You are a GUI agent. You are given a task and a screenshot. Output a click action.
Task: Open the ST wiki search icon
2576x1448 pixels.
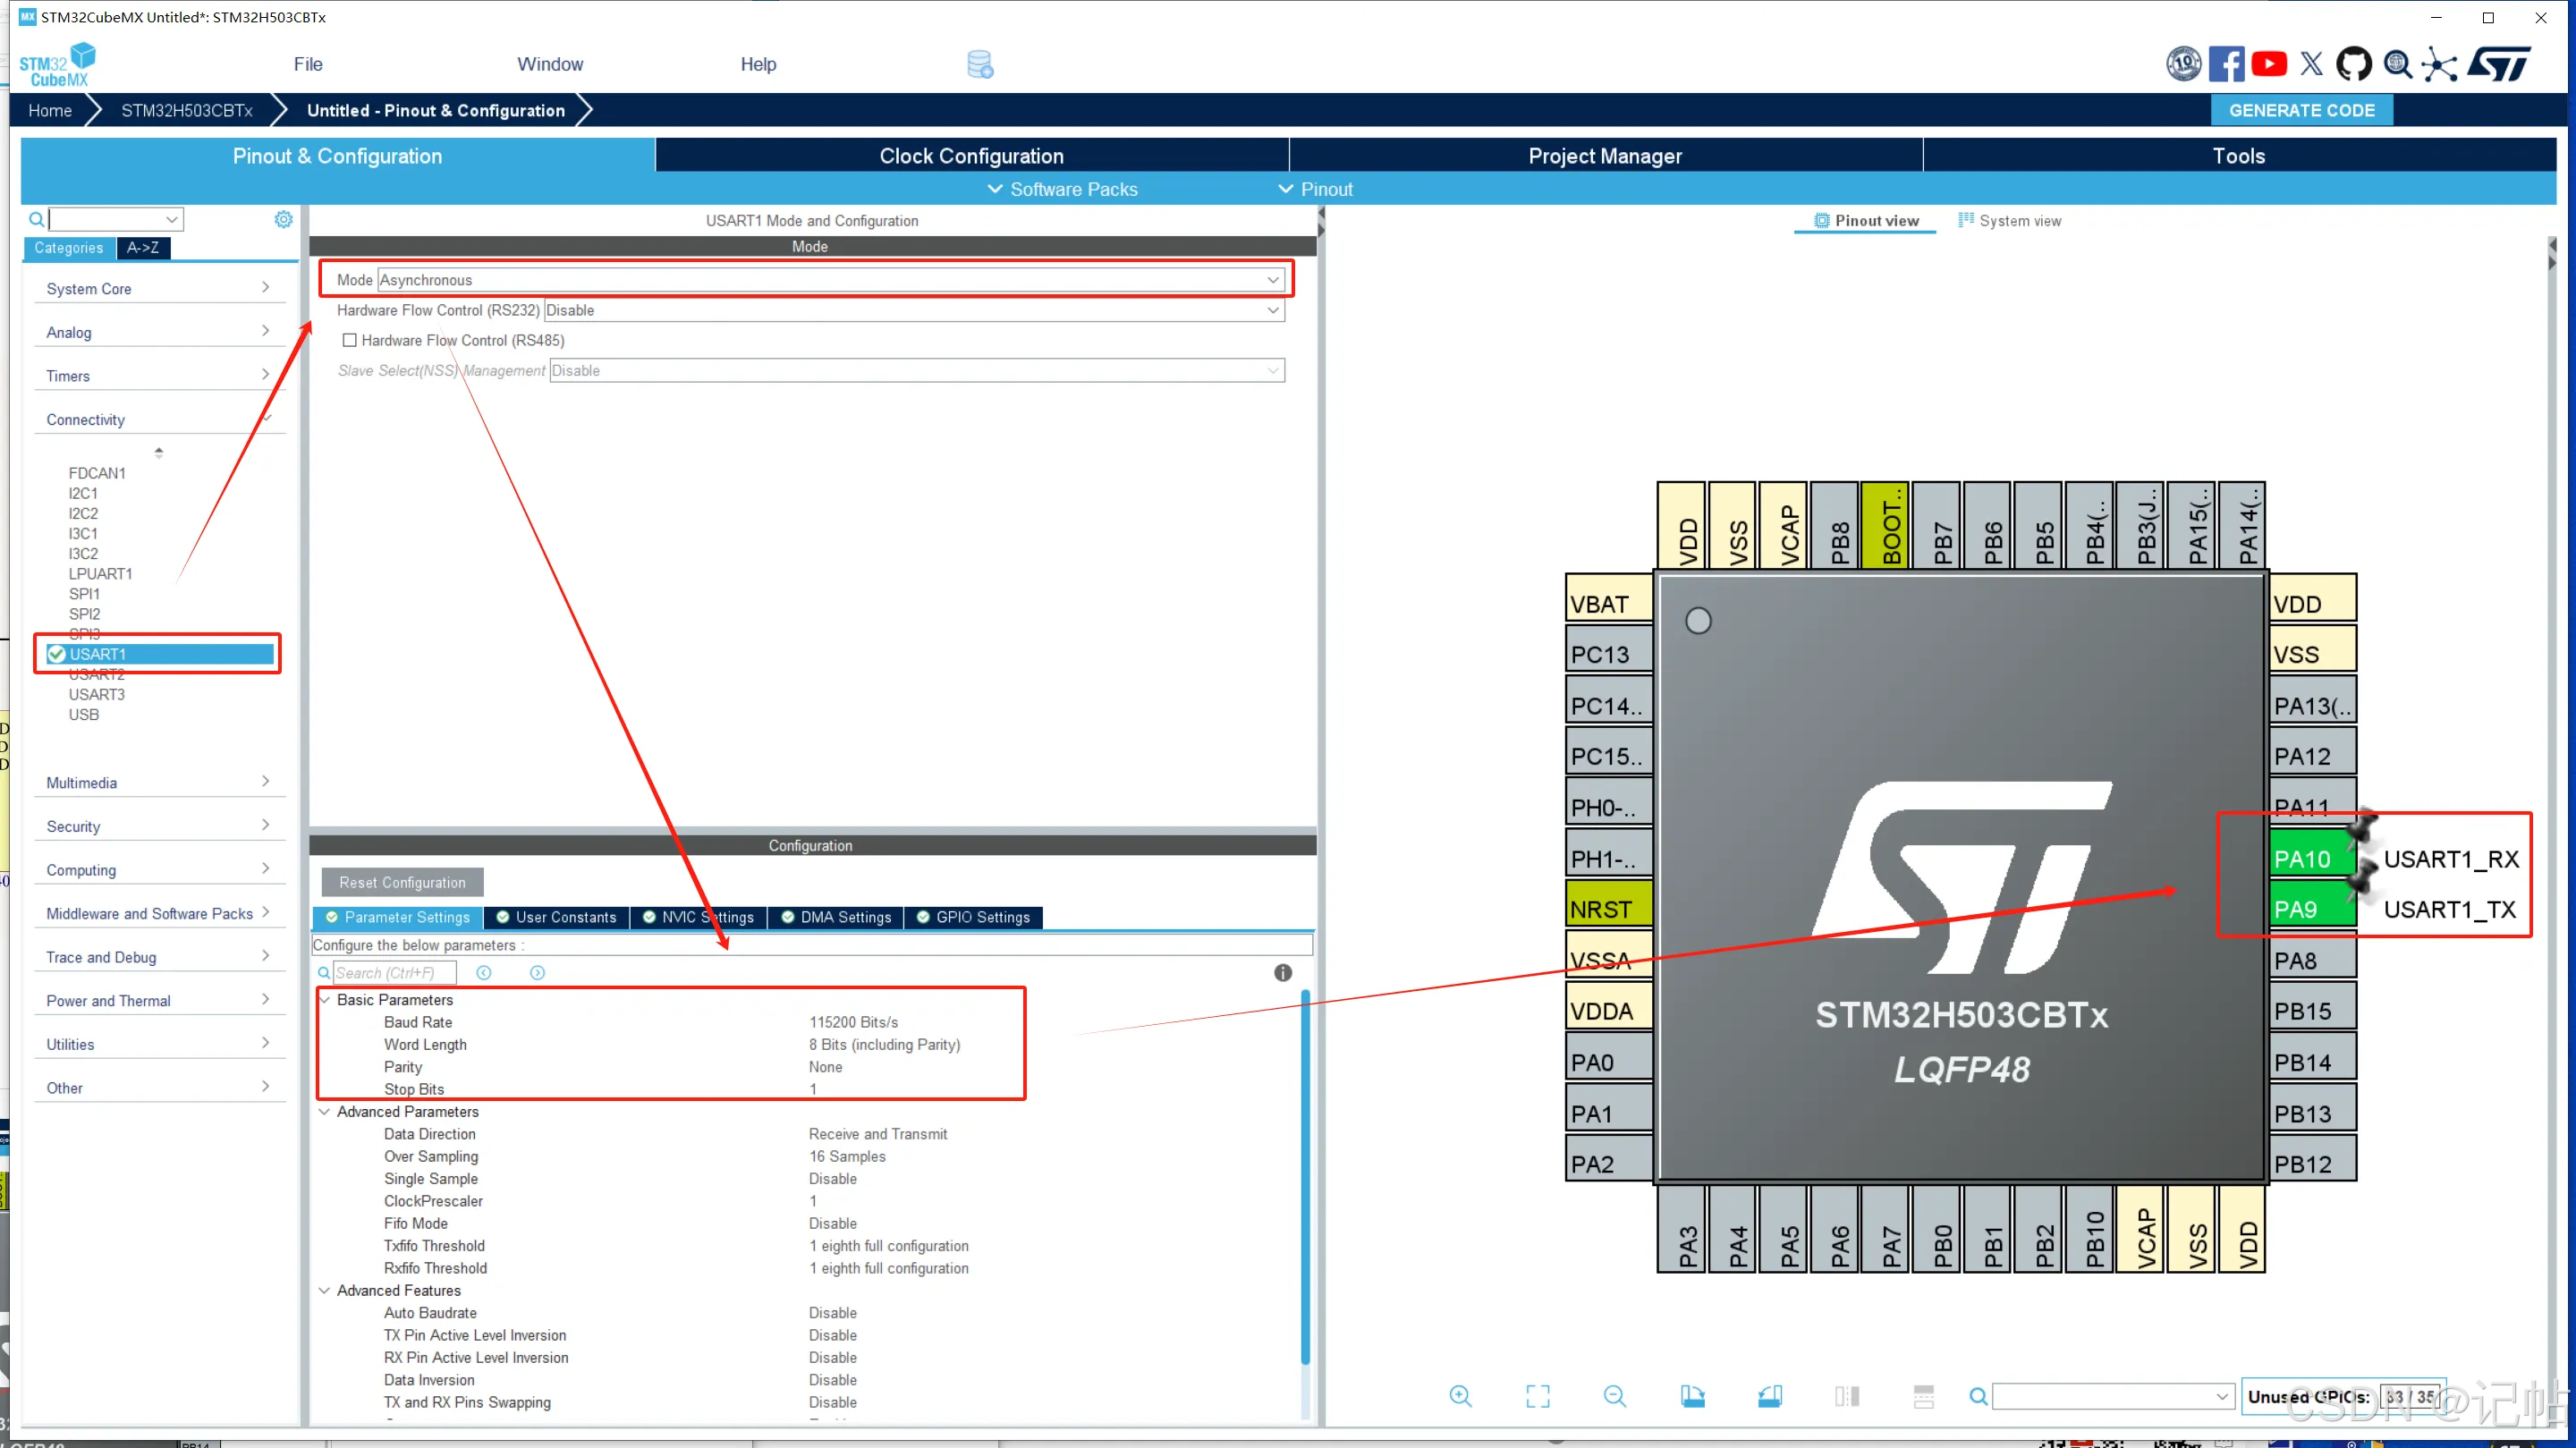2397,64
